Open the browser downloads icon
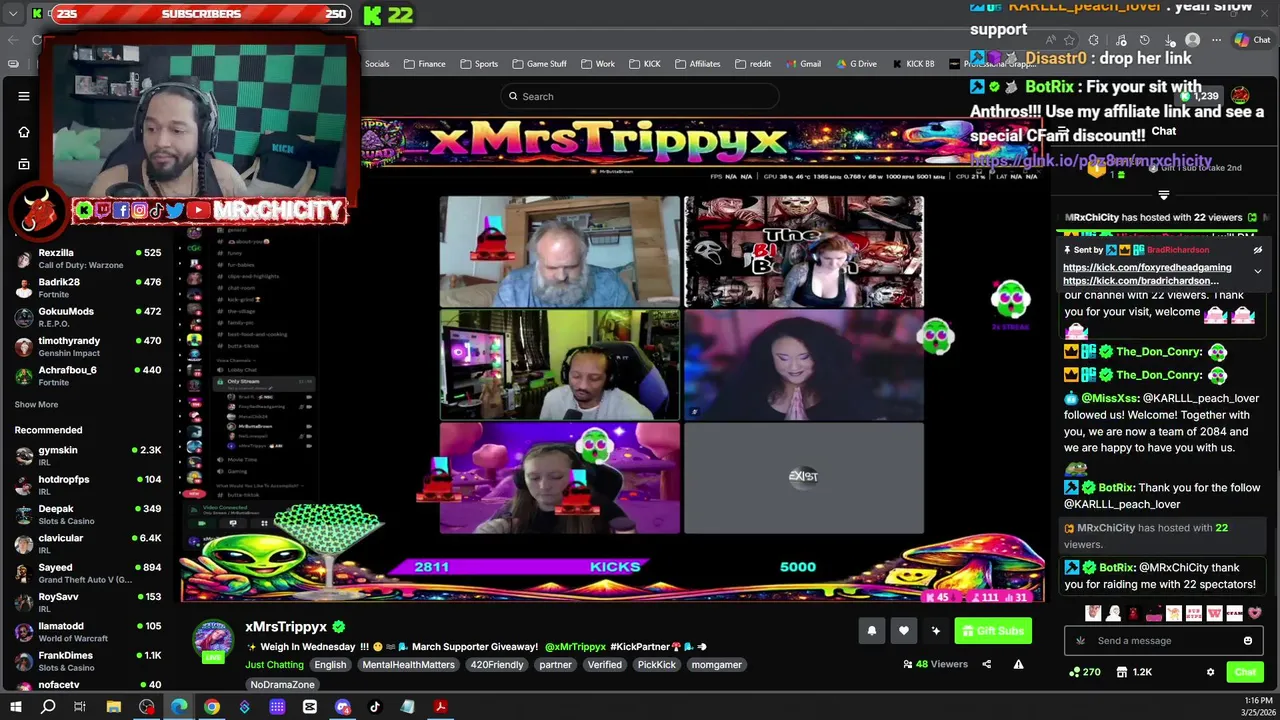Viewport: 1280px width, 720px height. tap(1168, 40)
